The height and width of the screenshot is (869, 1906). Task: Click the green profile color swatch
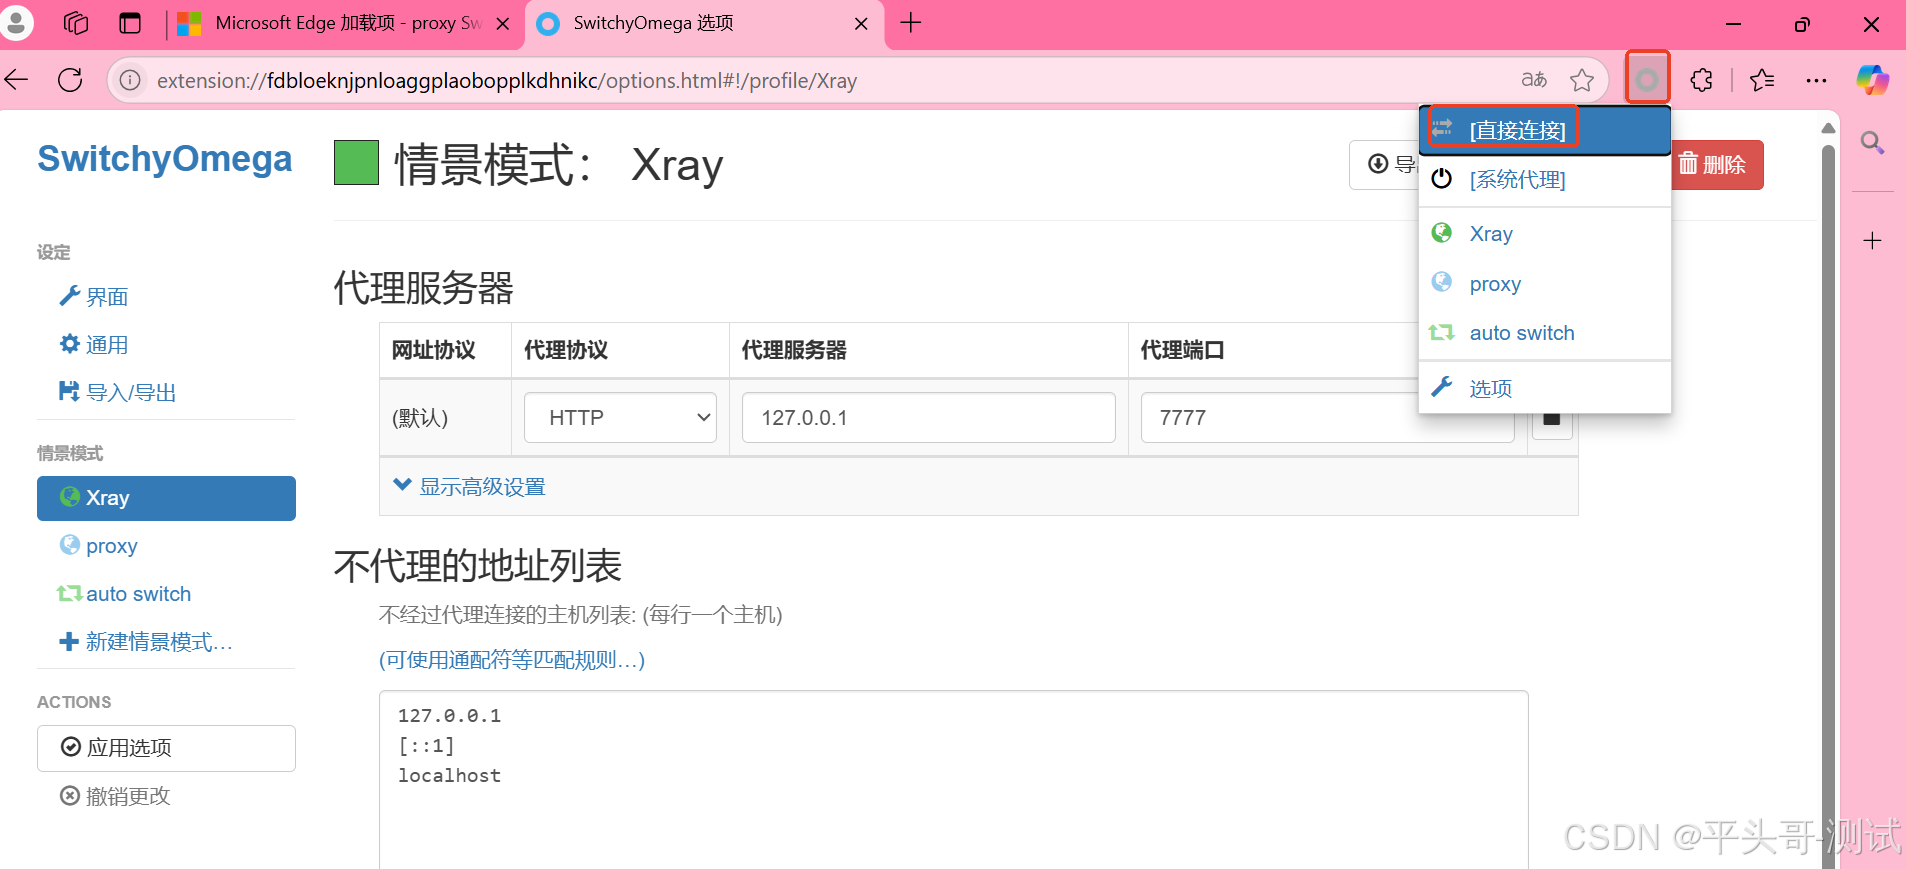click(x=356, y=163)
